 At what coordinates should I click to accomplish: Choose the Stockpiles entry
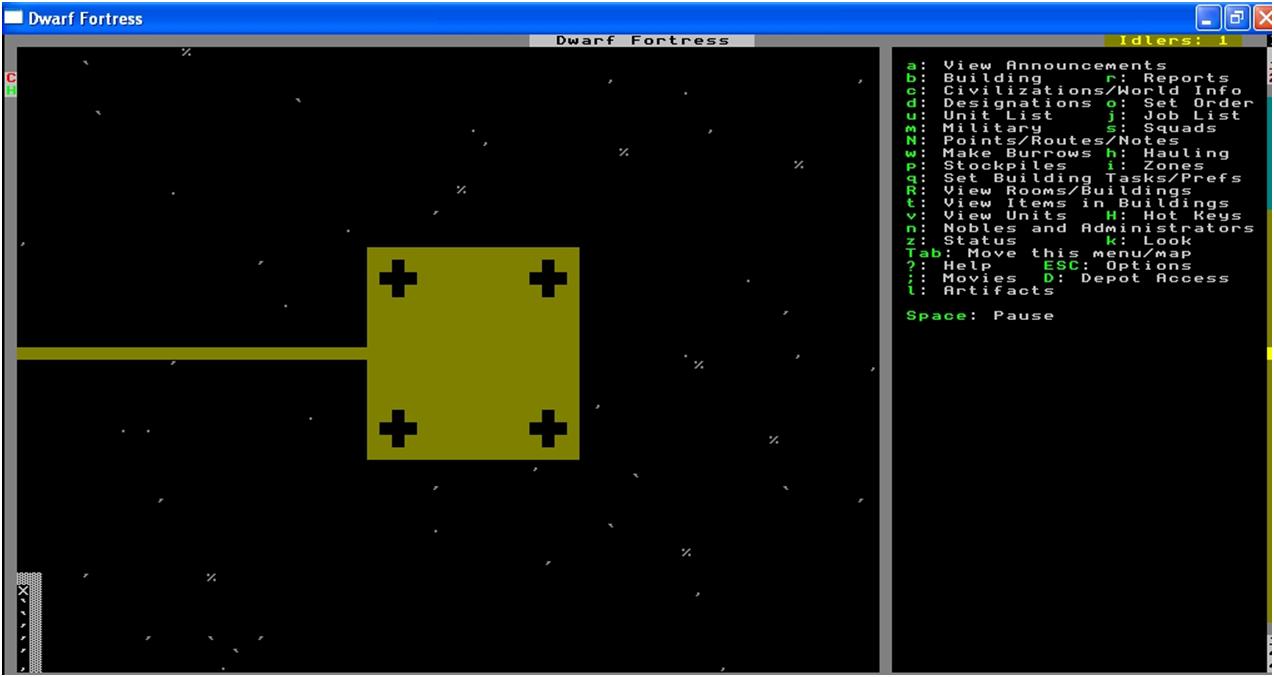986,166
